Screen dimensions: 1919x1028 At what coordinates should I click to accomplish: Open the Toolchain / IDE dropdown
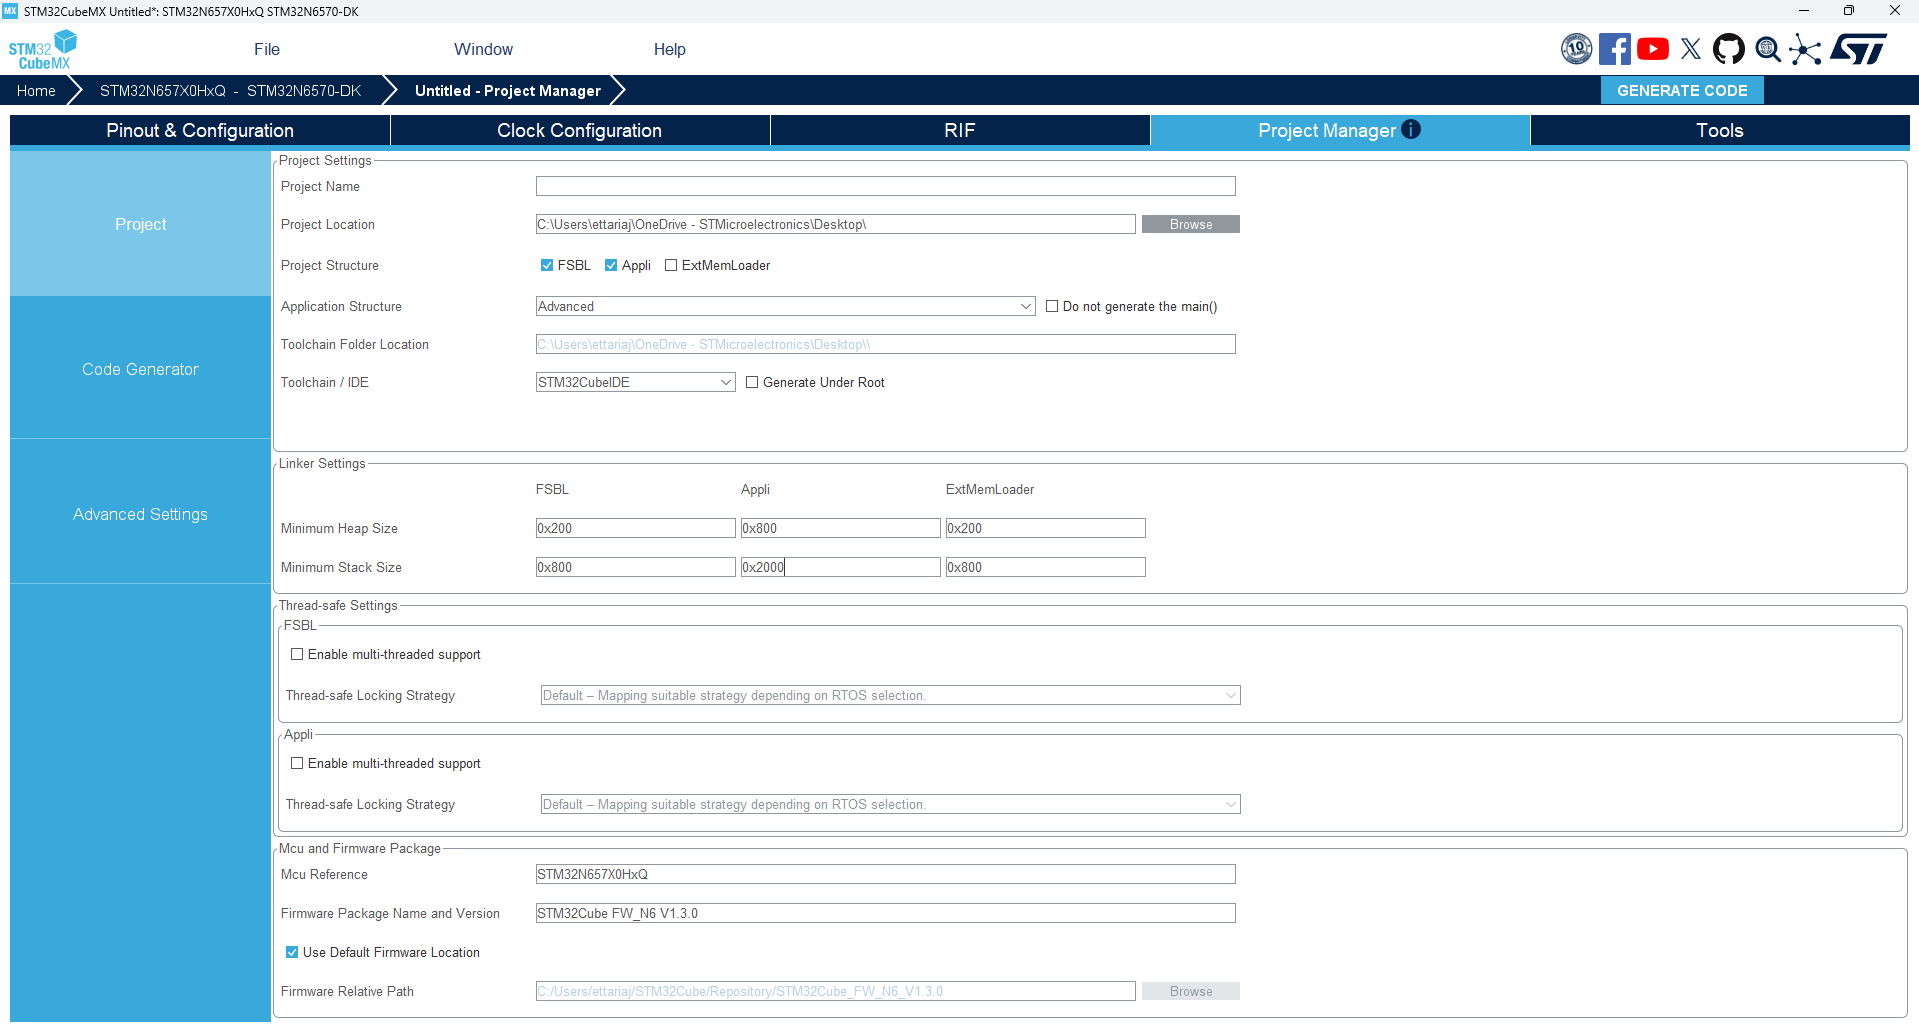click(x=635, y=382)
